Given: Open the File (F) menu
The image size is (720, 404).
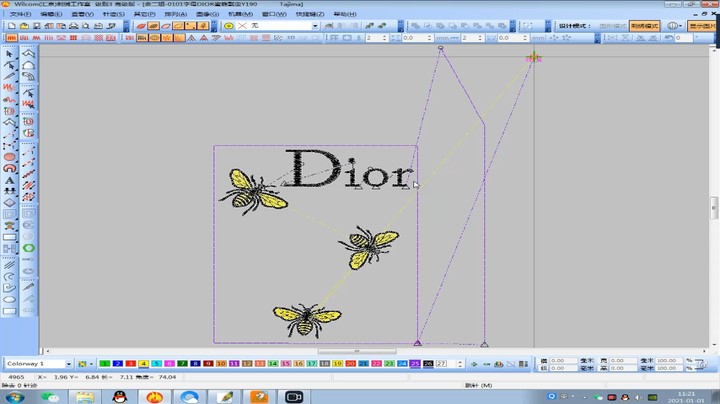Looking at the screenshot, I should (x=20, y=14).
